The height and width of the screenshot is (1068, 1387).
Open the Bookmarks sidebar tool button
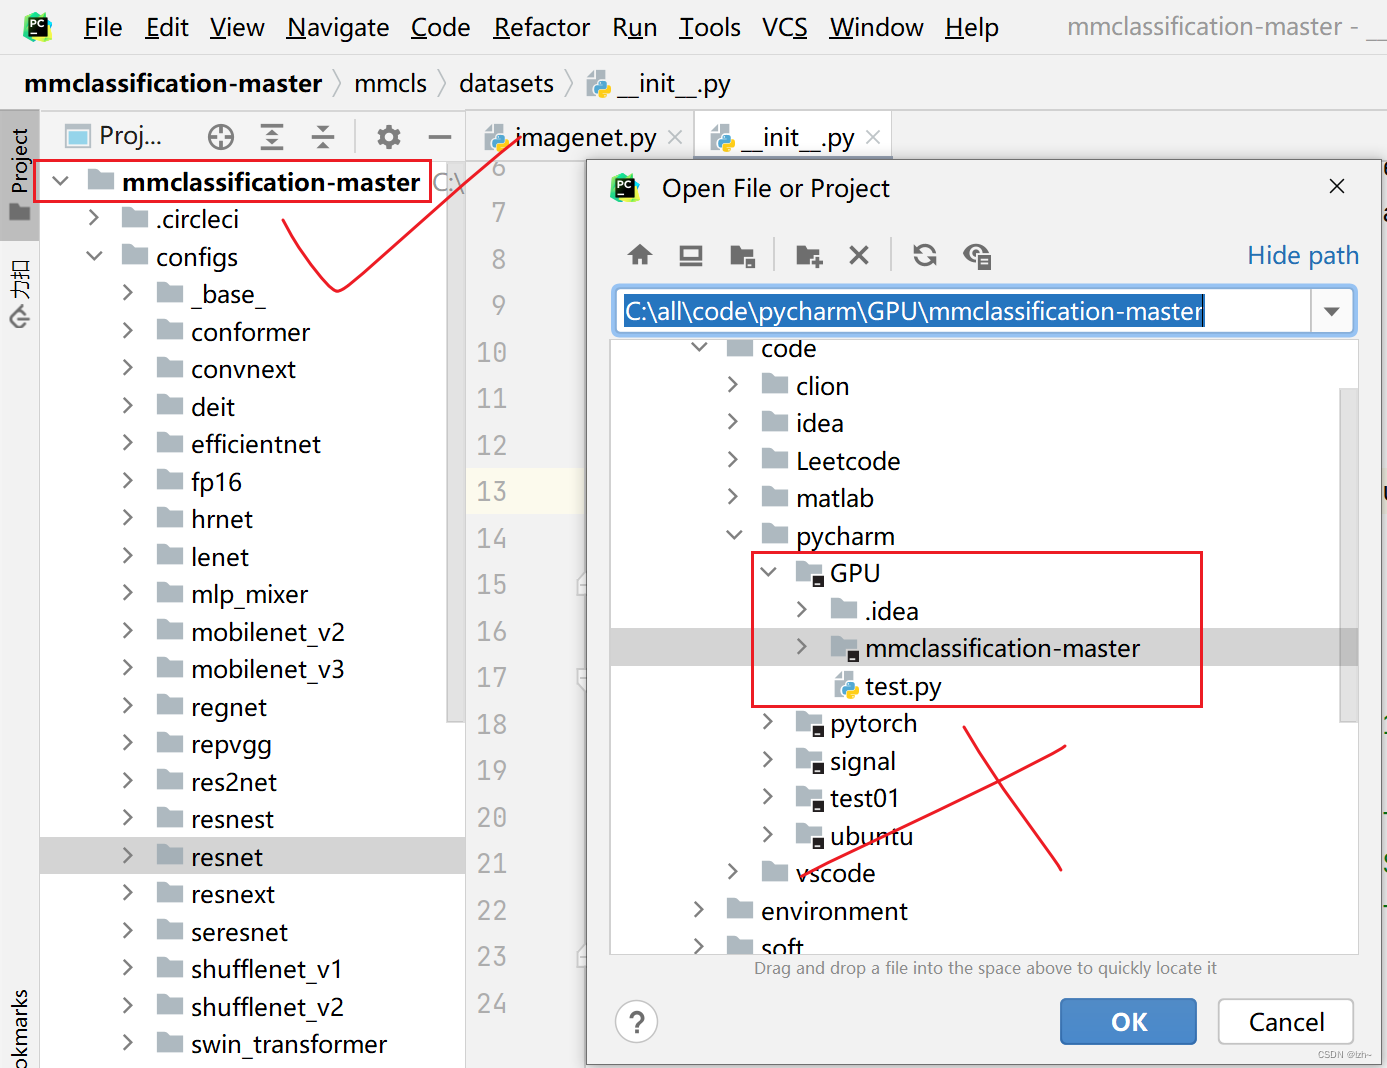click(x=19, y=1028)
